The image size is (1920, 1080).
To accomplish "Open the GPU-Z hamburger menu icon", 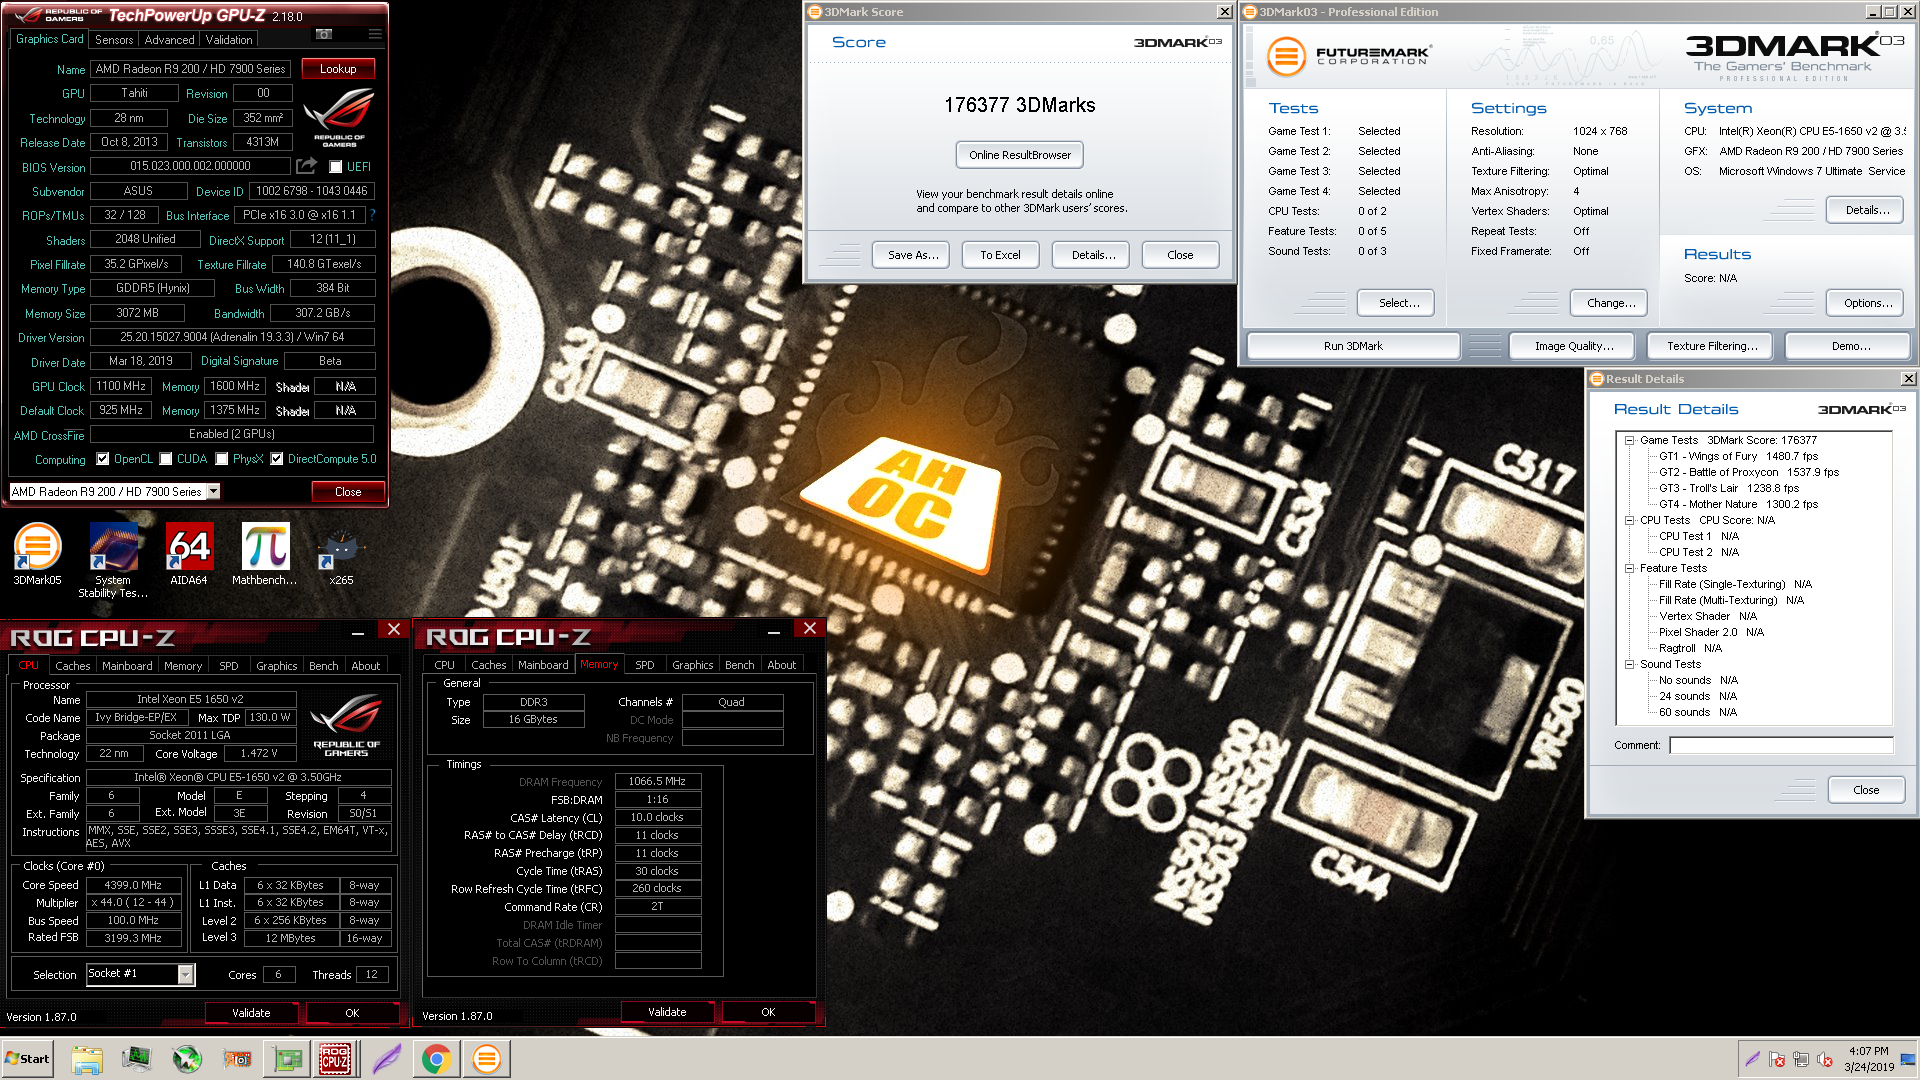I will pyautogui.click(x=375, y=35).
